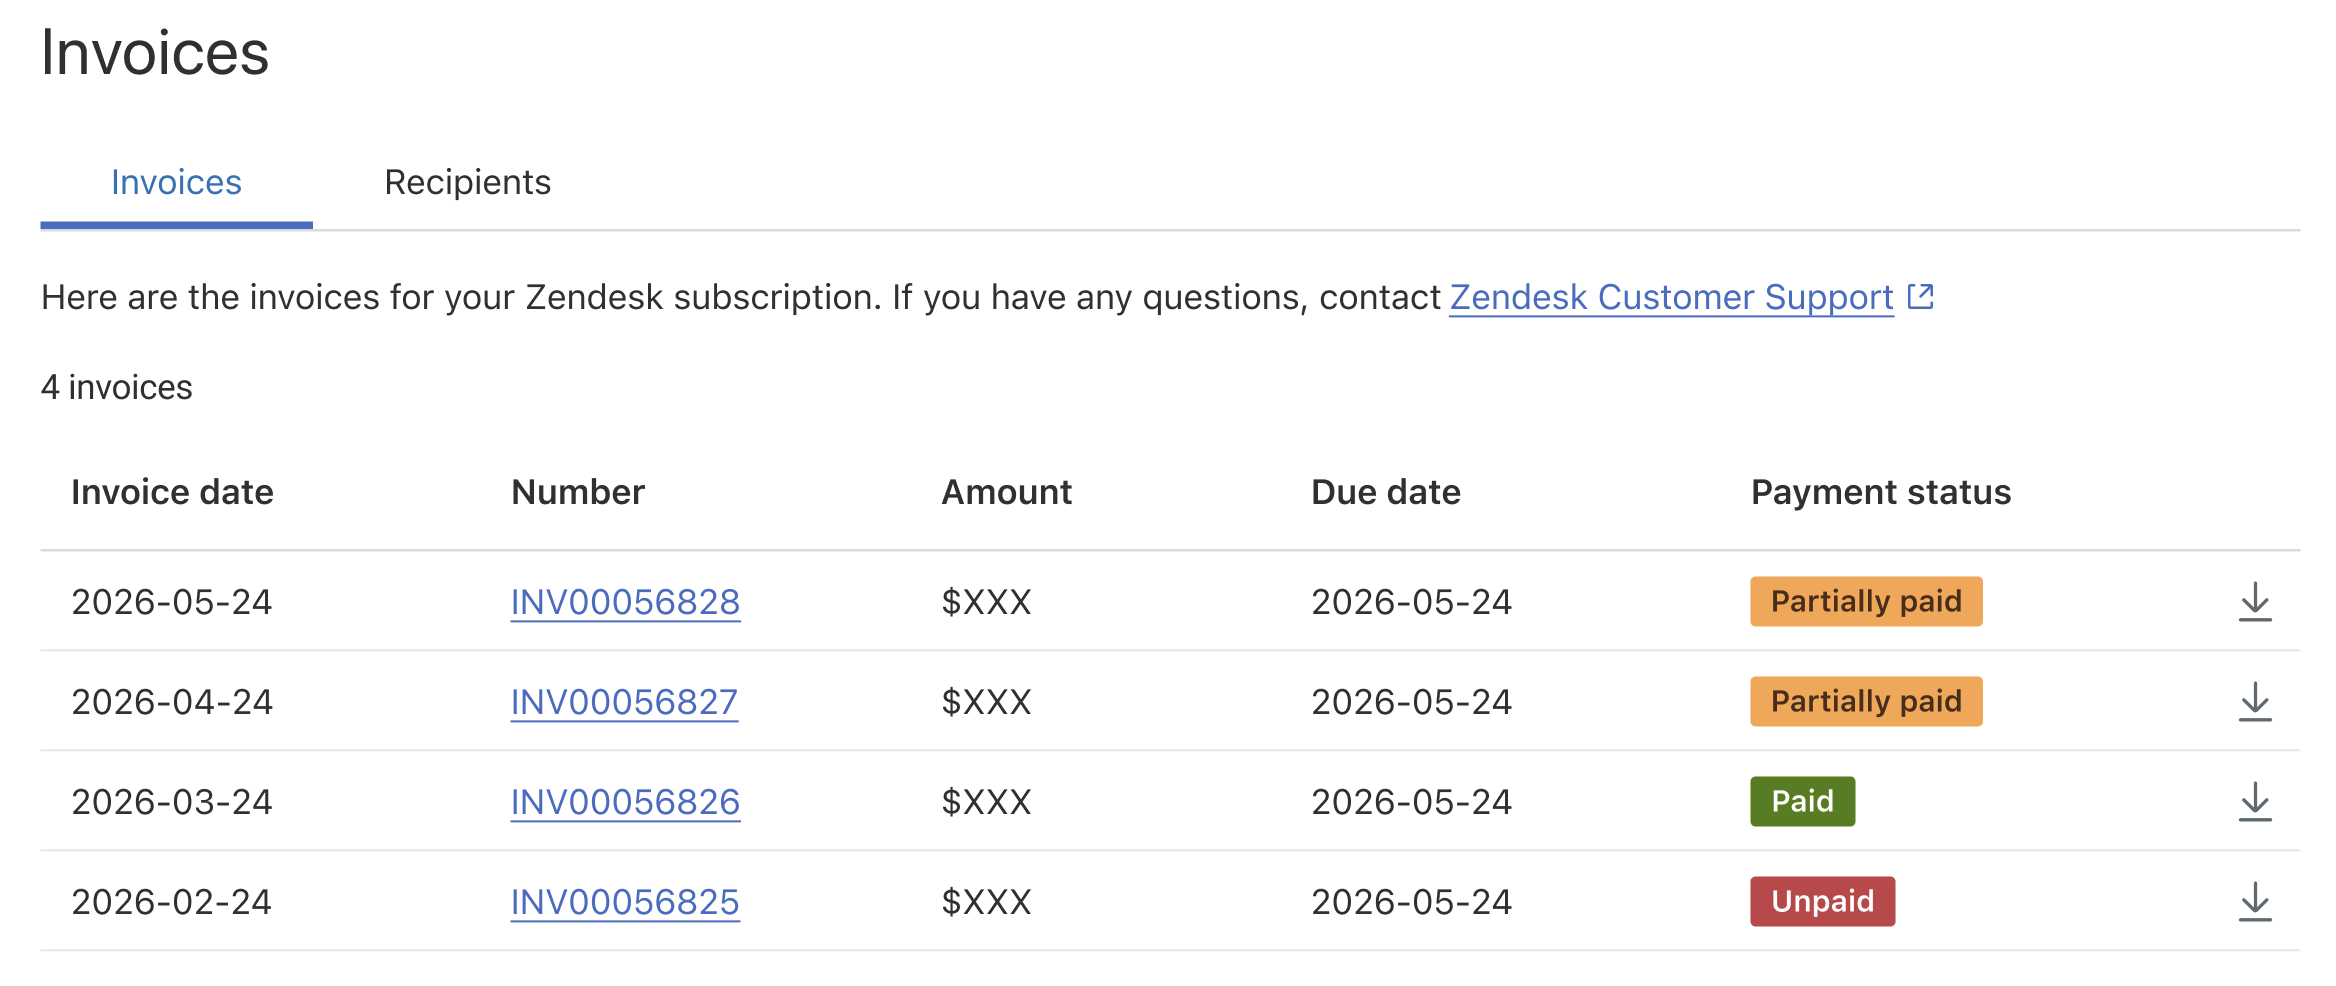Open invoice number INV00056828
Image resolution: width=2336 pixels, height=986 pixels.
[x=625, y=602]
